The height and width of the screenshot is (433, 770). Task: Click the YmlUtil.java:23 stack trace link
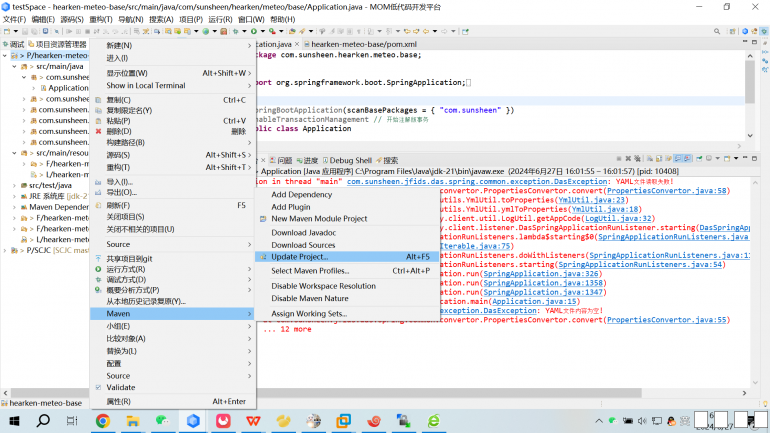pyautogui.click(x=593, y=200)
